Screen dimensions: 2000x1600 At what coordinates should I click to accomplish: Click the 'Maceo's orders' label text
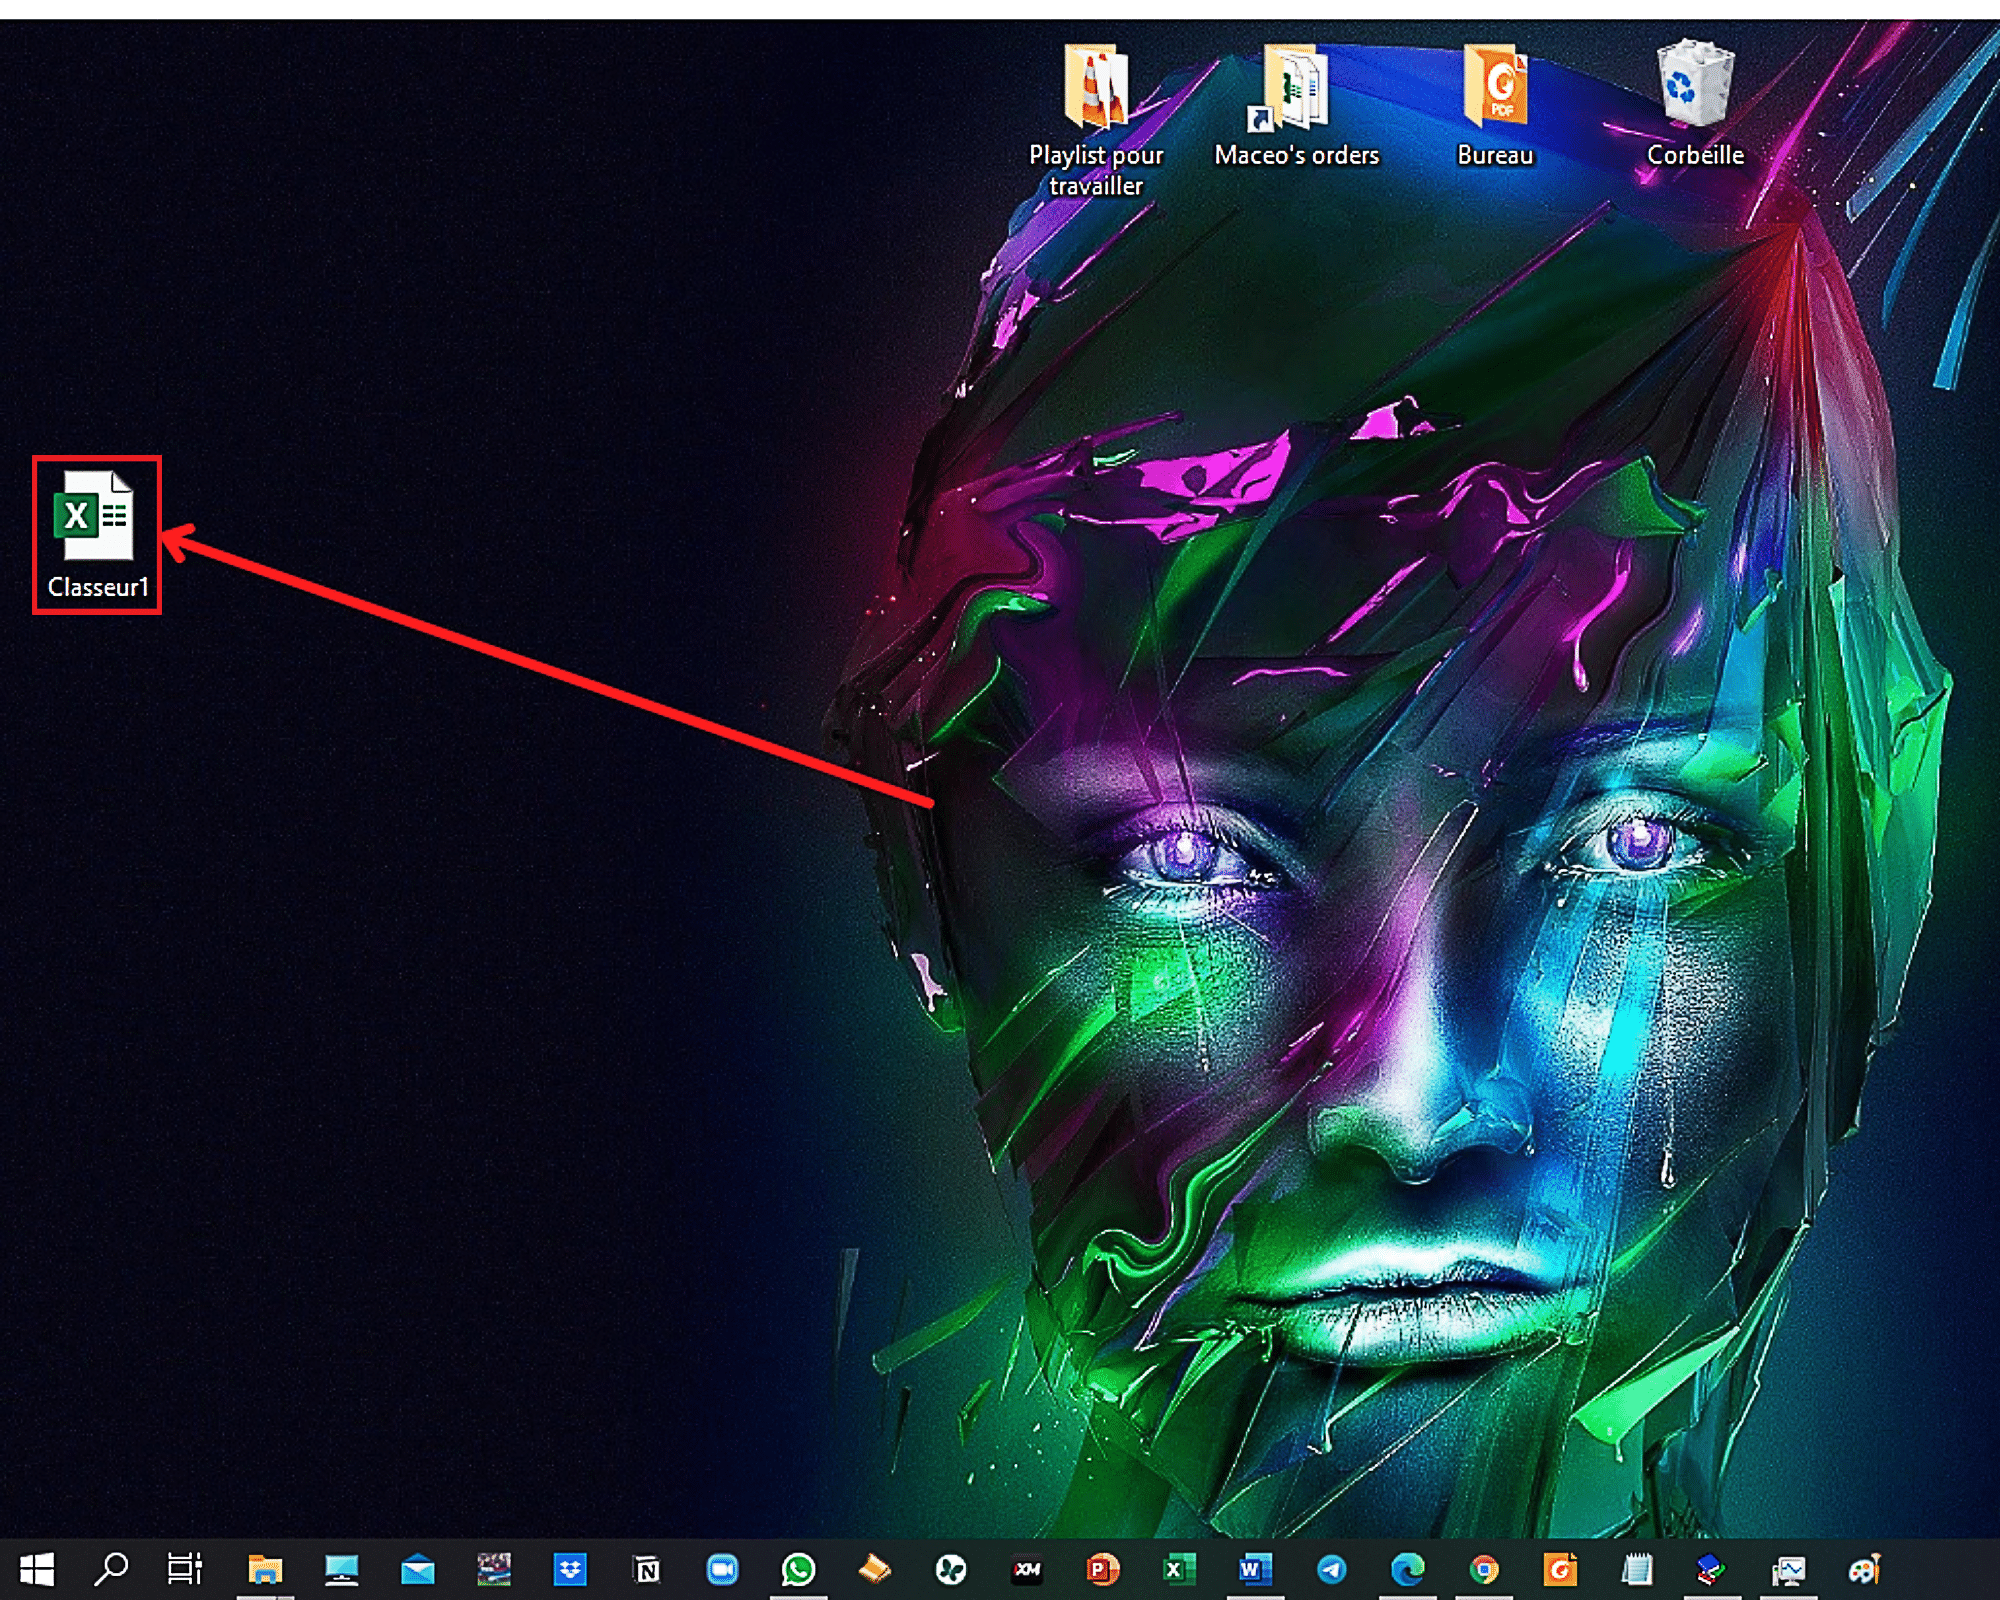1297,155
